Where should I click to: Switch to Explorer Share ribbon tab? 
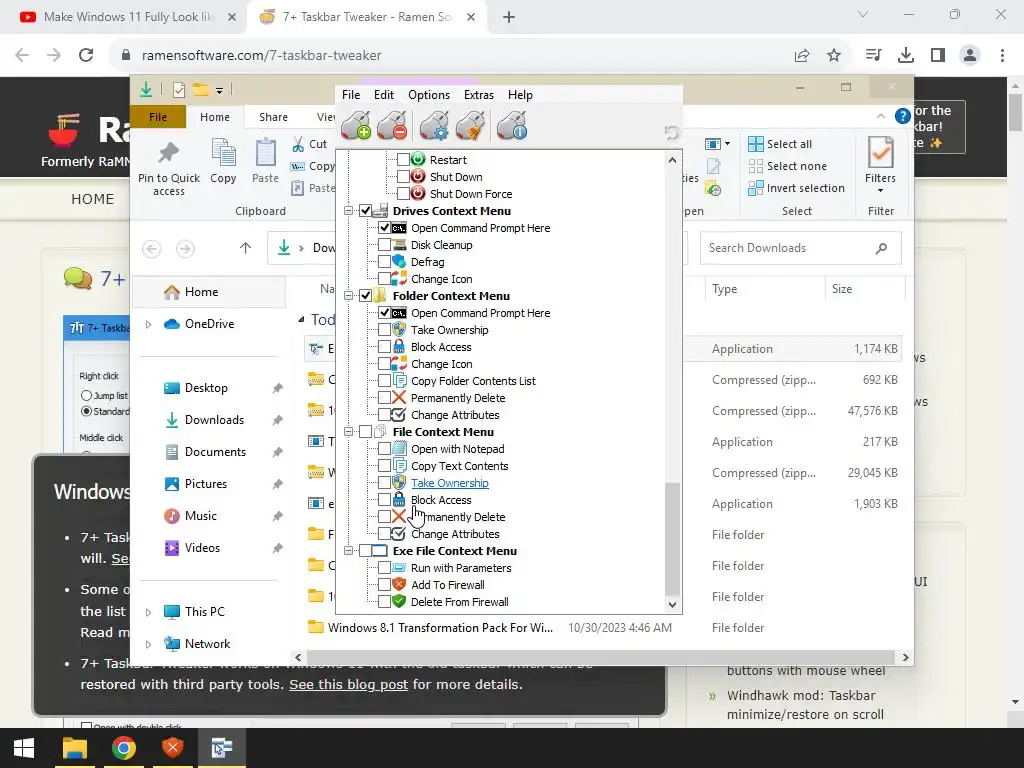click(x=273, y=117)
